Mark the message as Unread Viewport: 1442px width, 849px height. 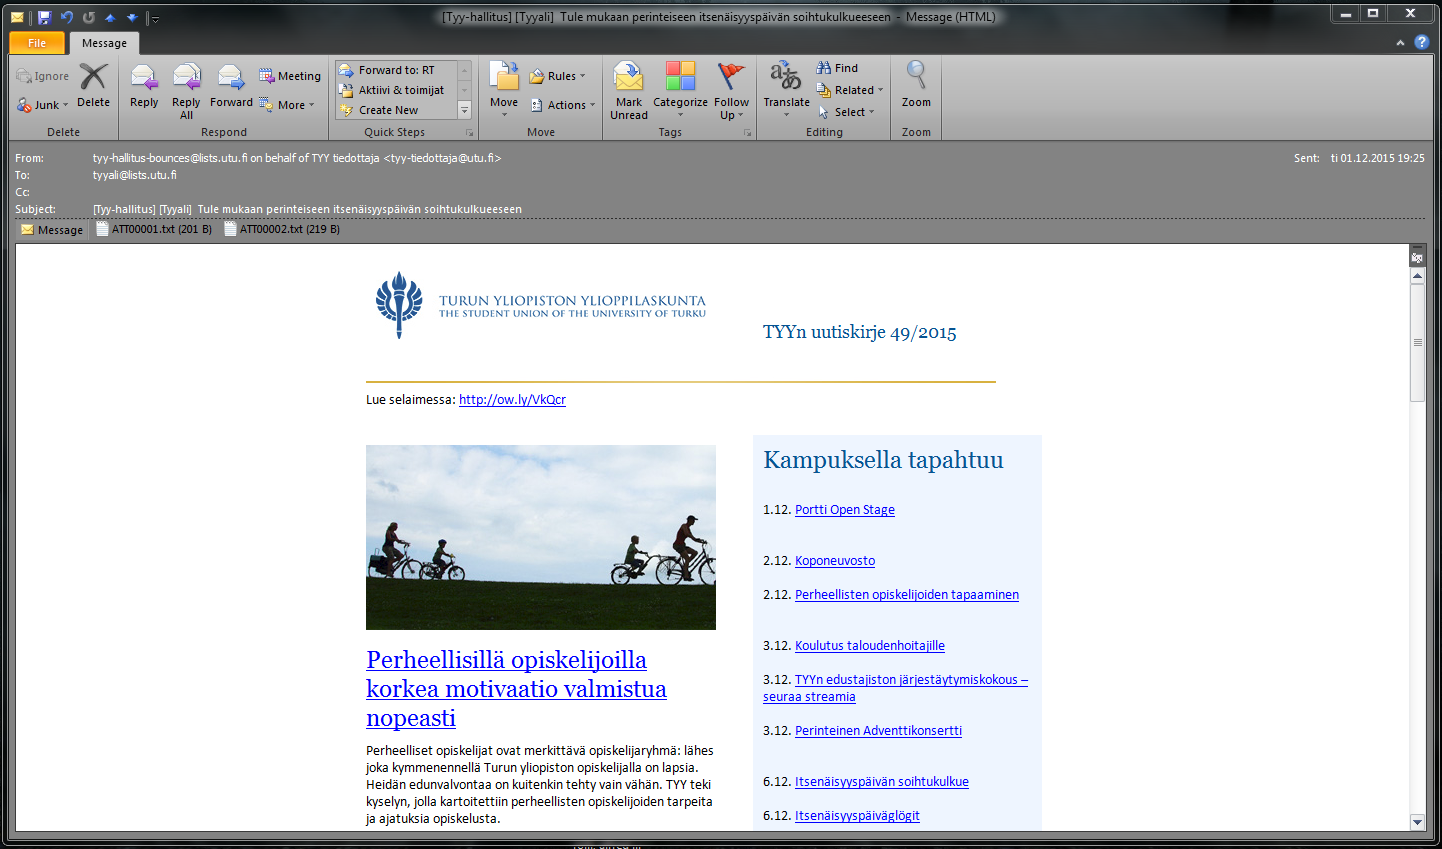(629, 91)
